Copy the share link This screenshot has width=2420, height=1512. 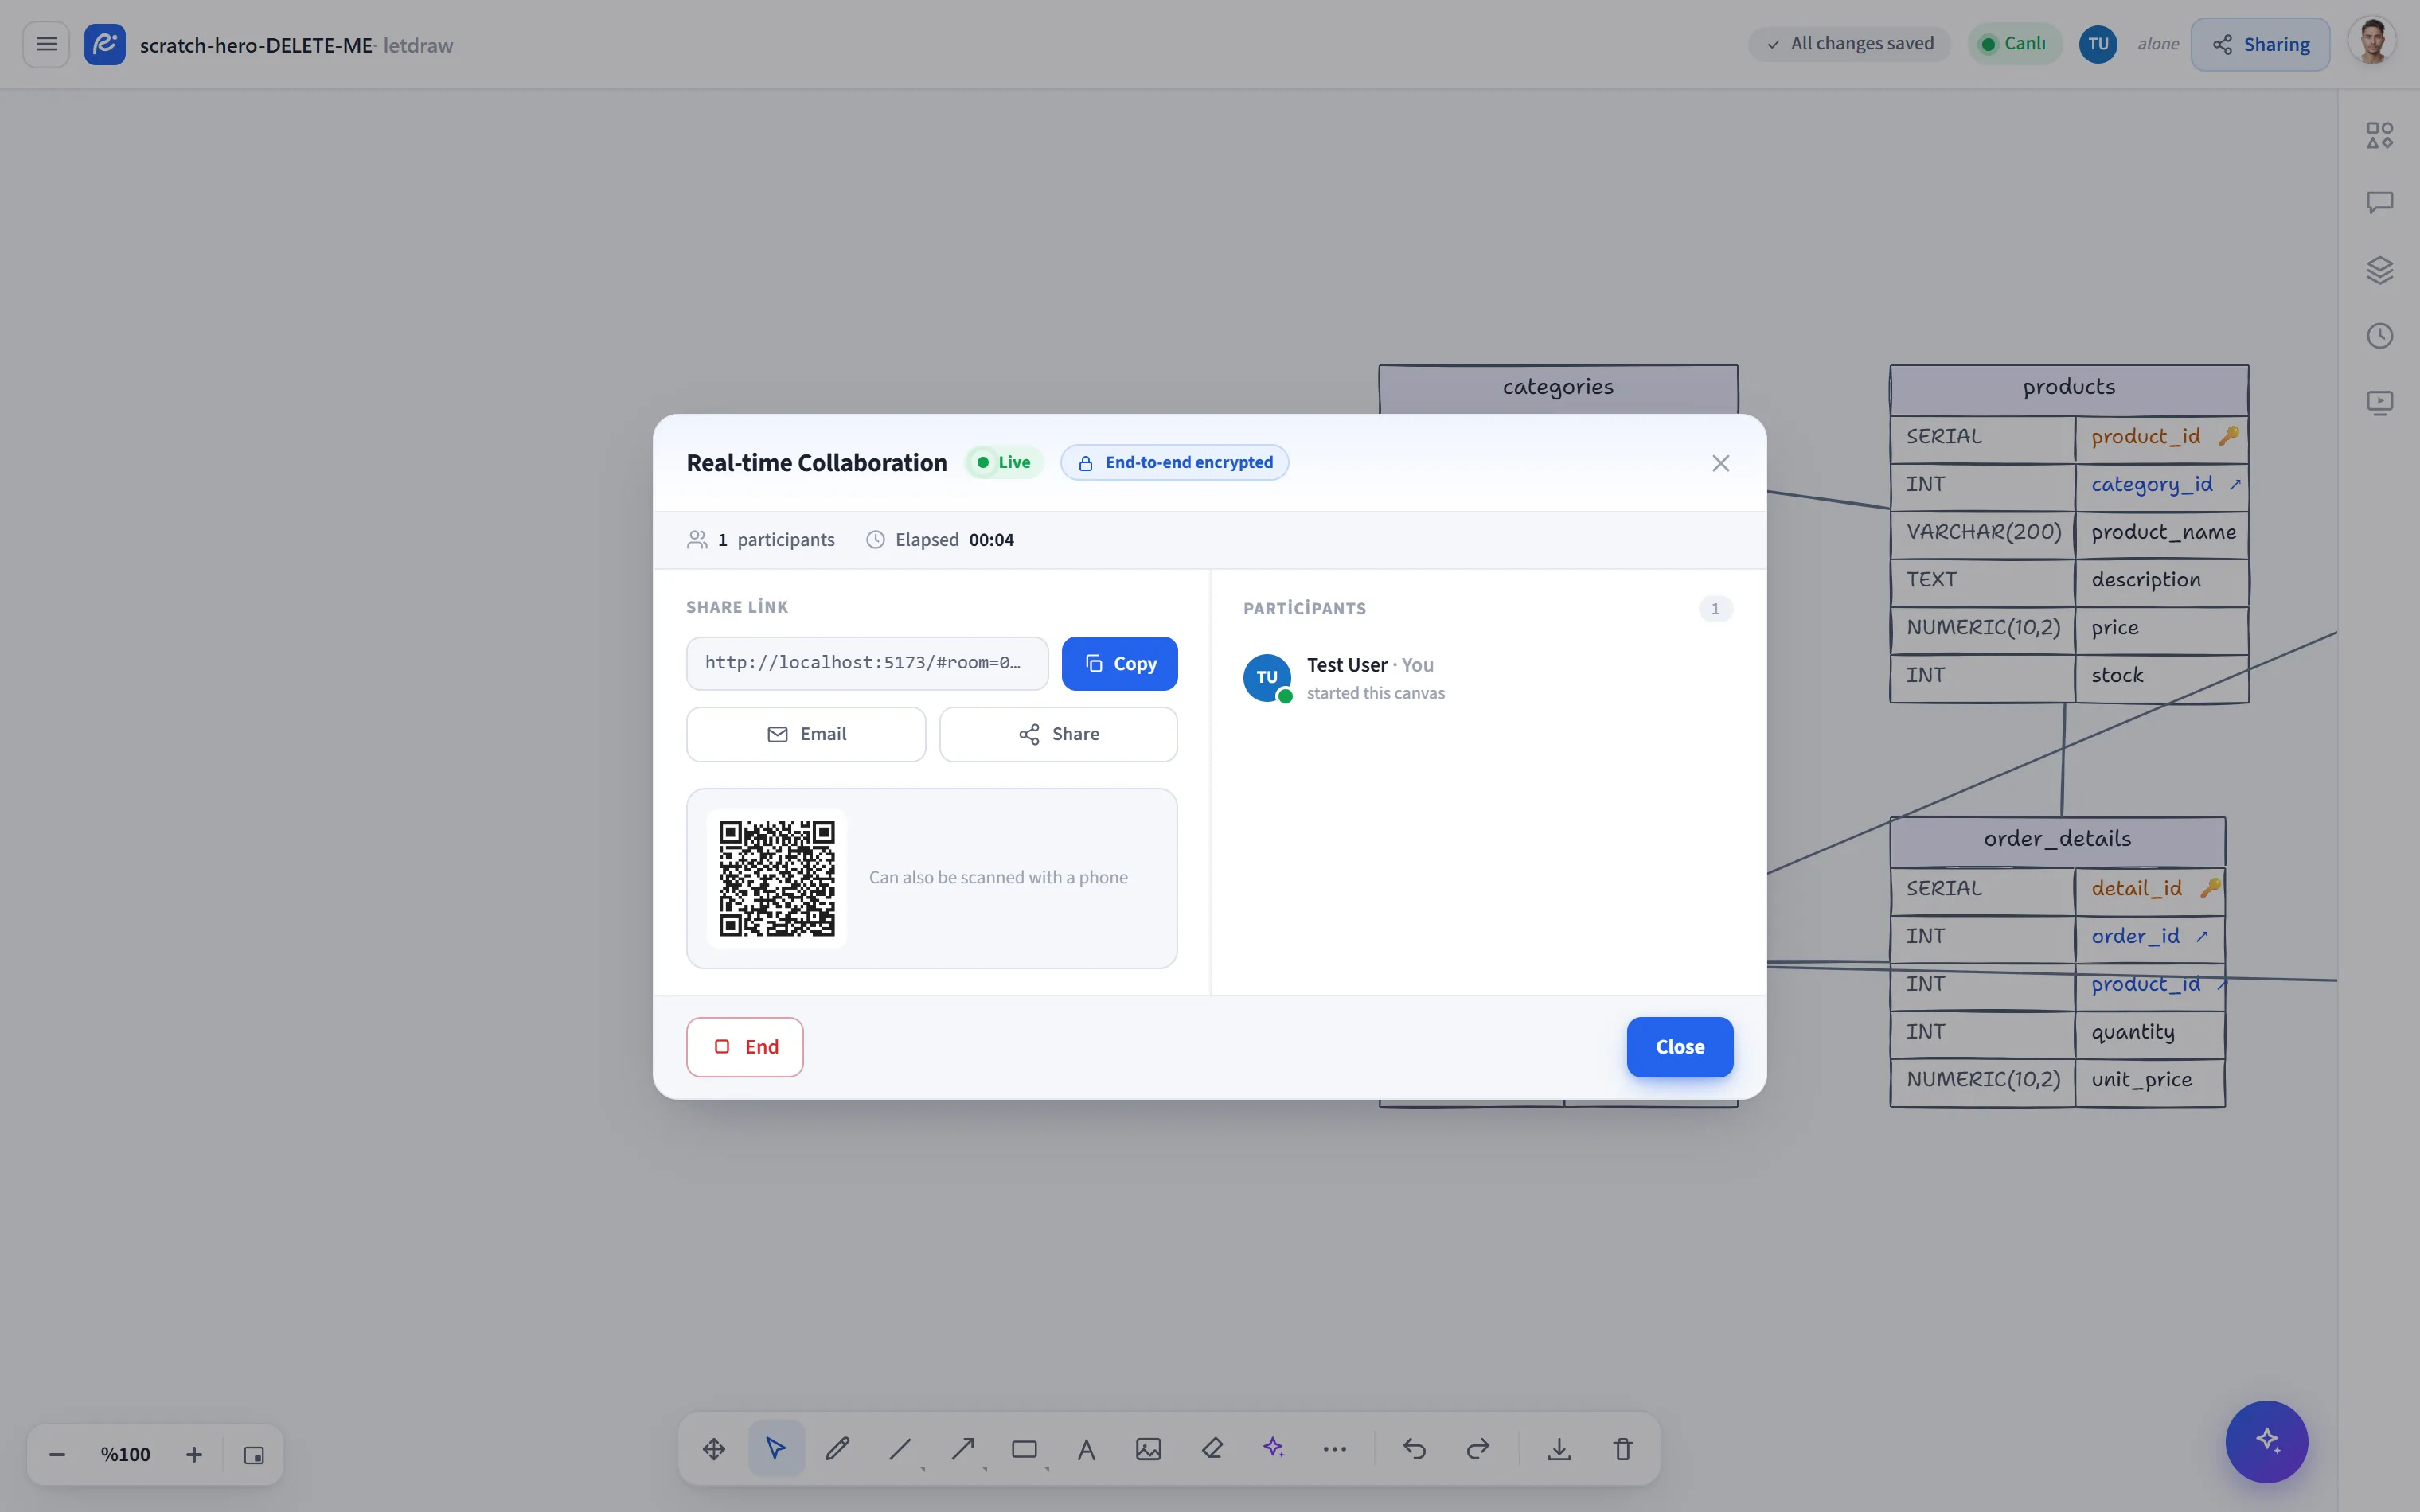click(x=1119, y=663)
